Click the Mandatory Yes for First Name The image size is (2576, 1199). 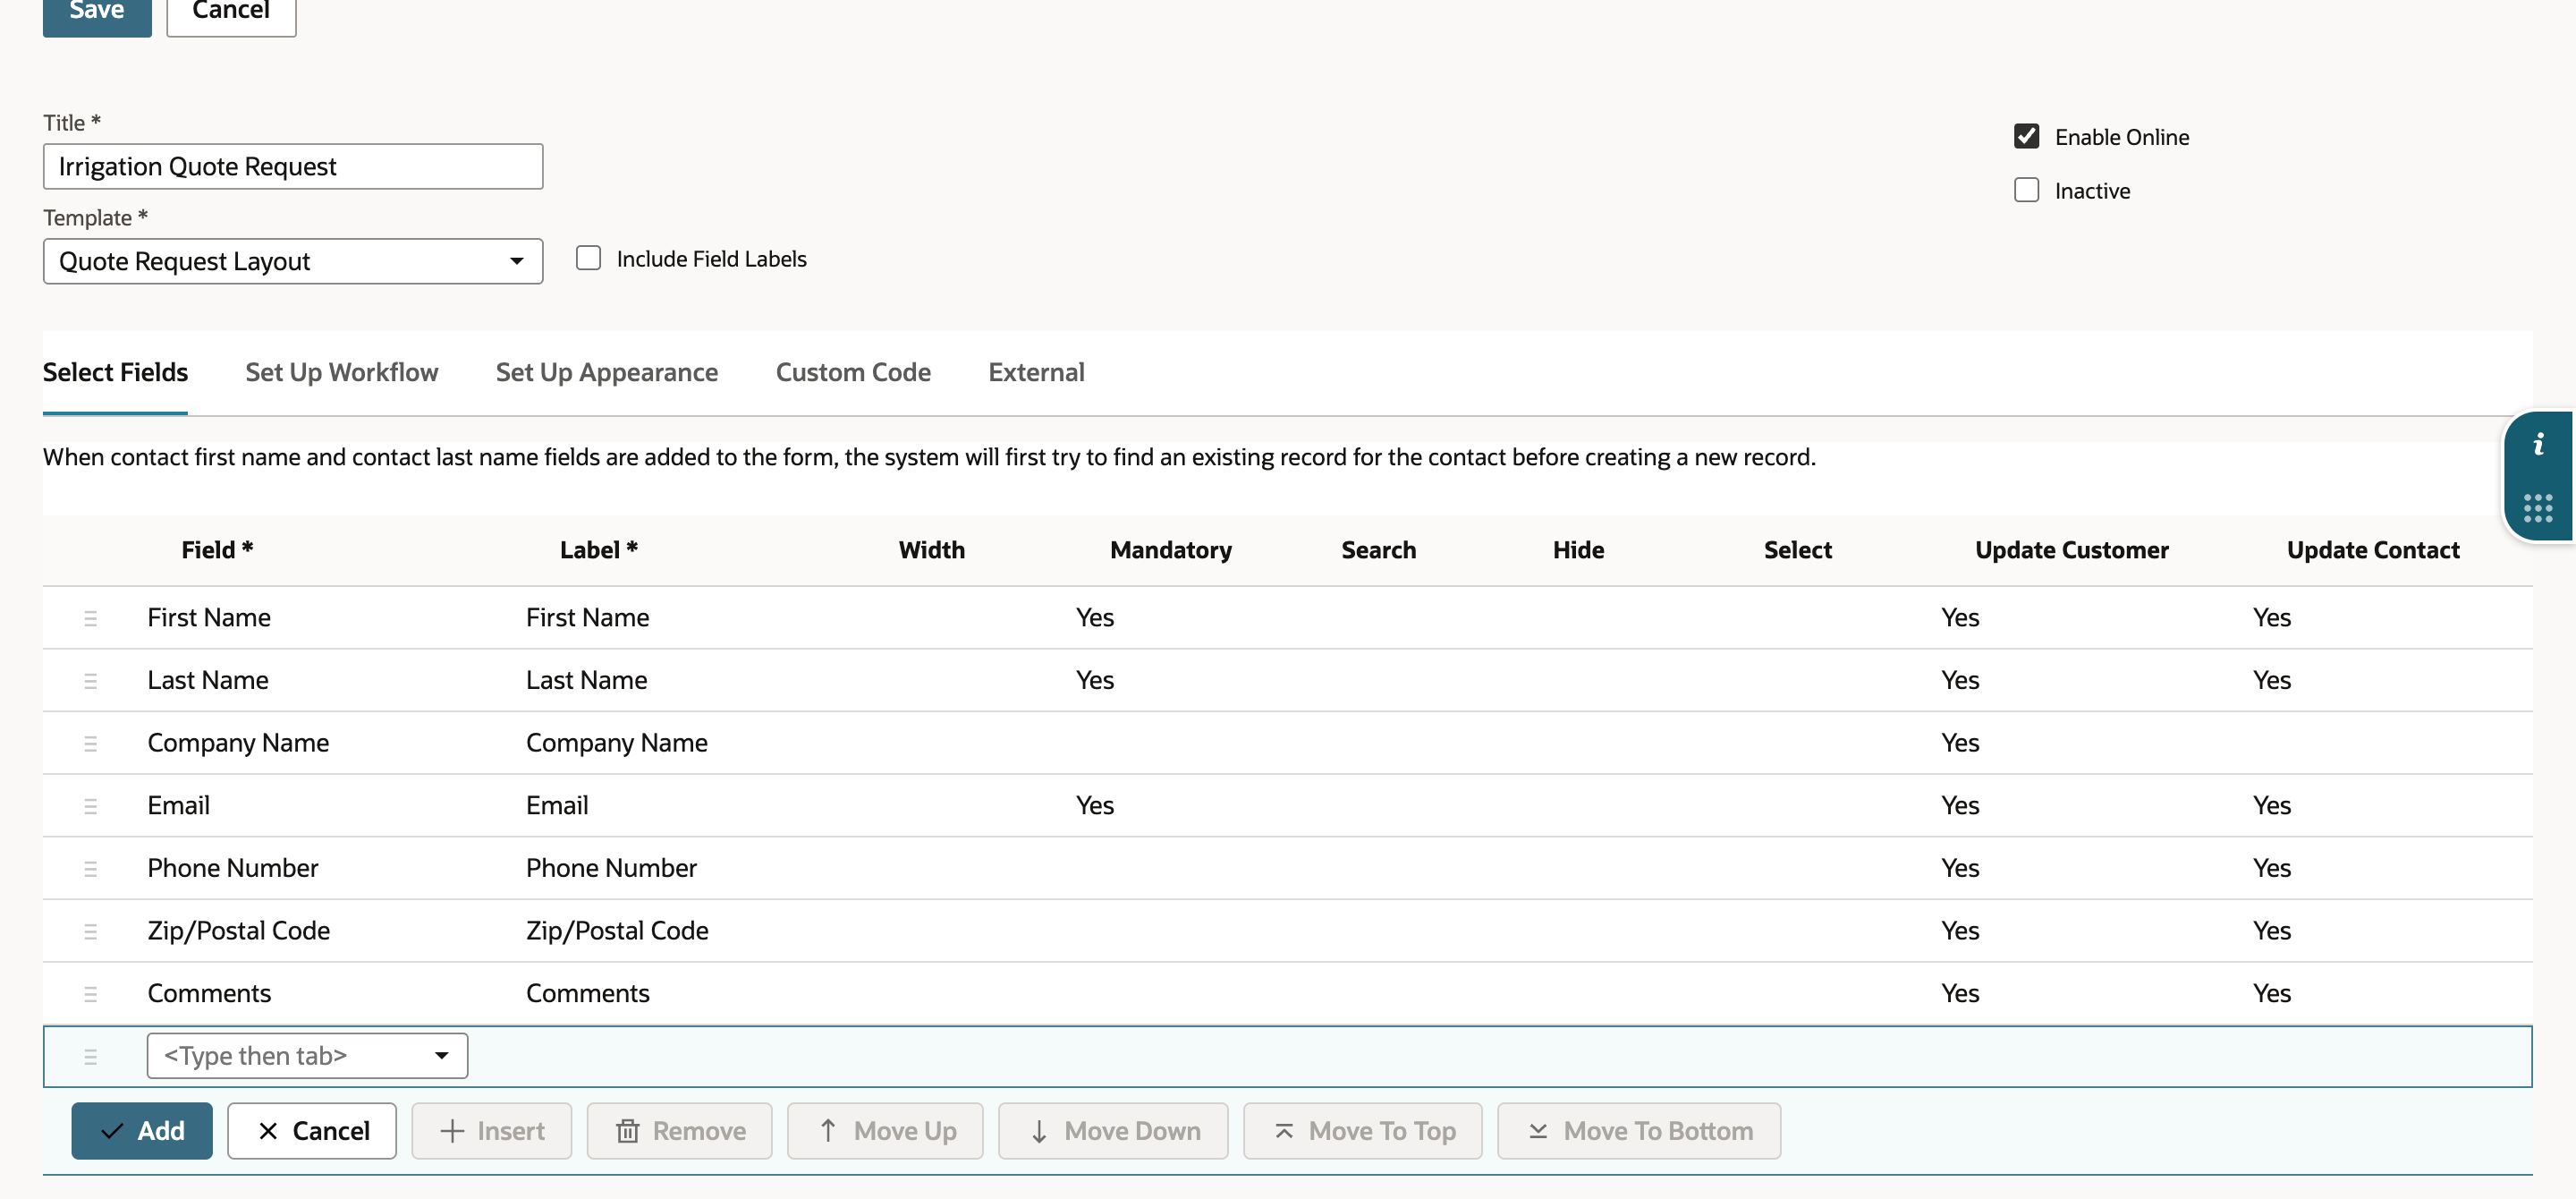pyautogui.click(x=1095, y=617)
